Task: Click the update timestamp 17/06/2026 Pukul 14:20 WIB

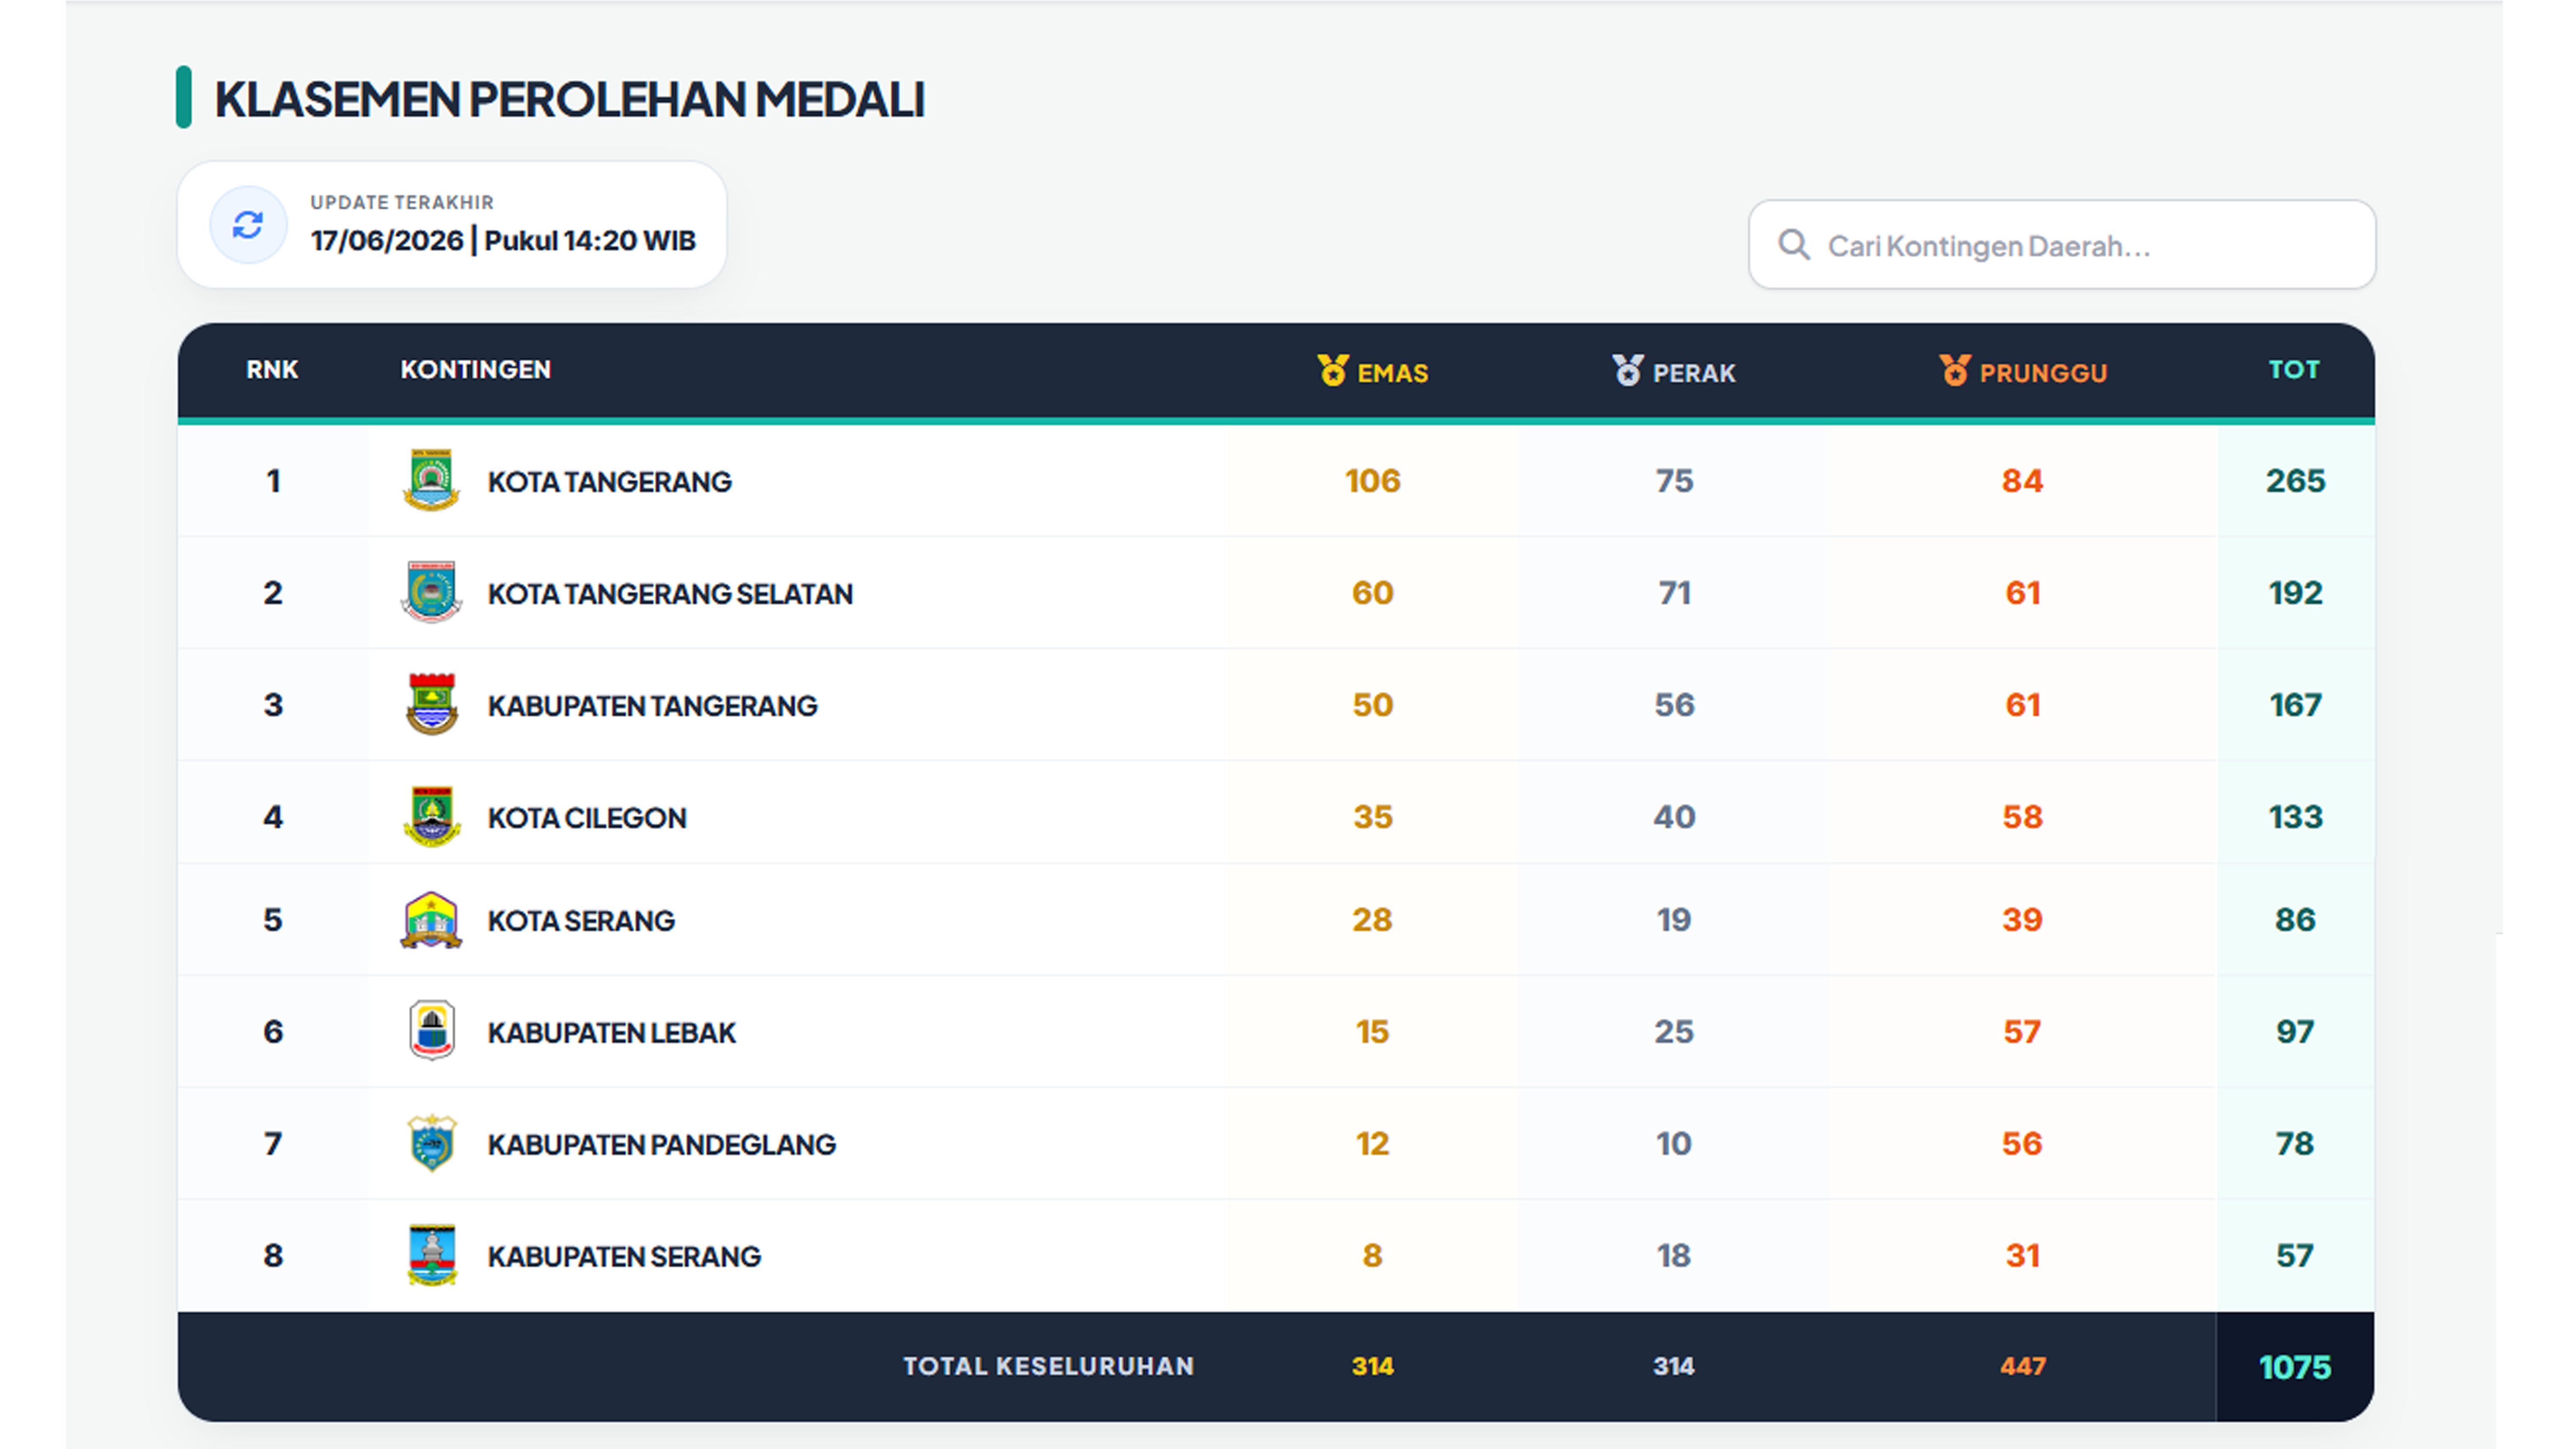Action: coord(503,241)
